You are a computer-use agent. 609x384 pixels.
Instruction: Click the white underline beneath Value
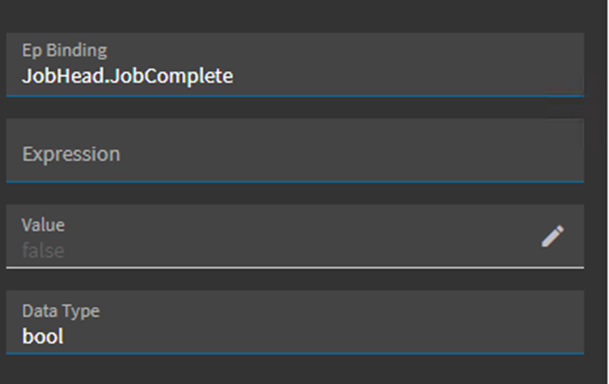tap(295, 268)
